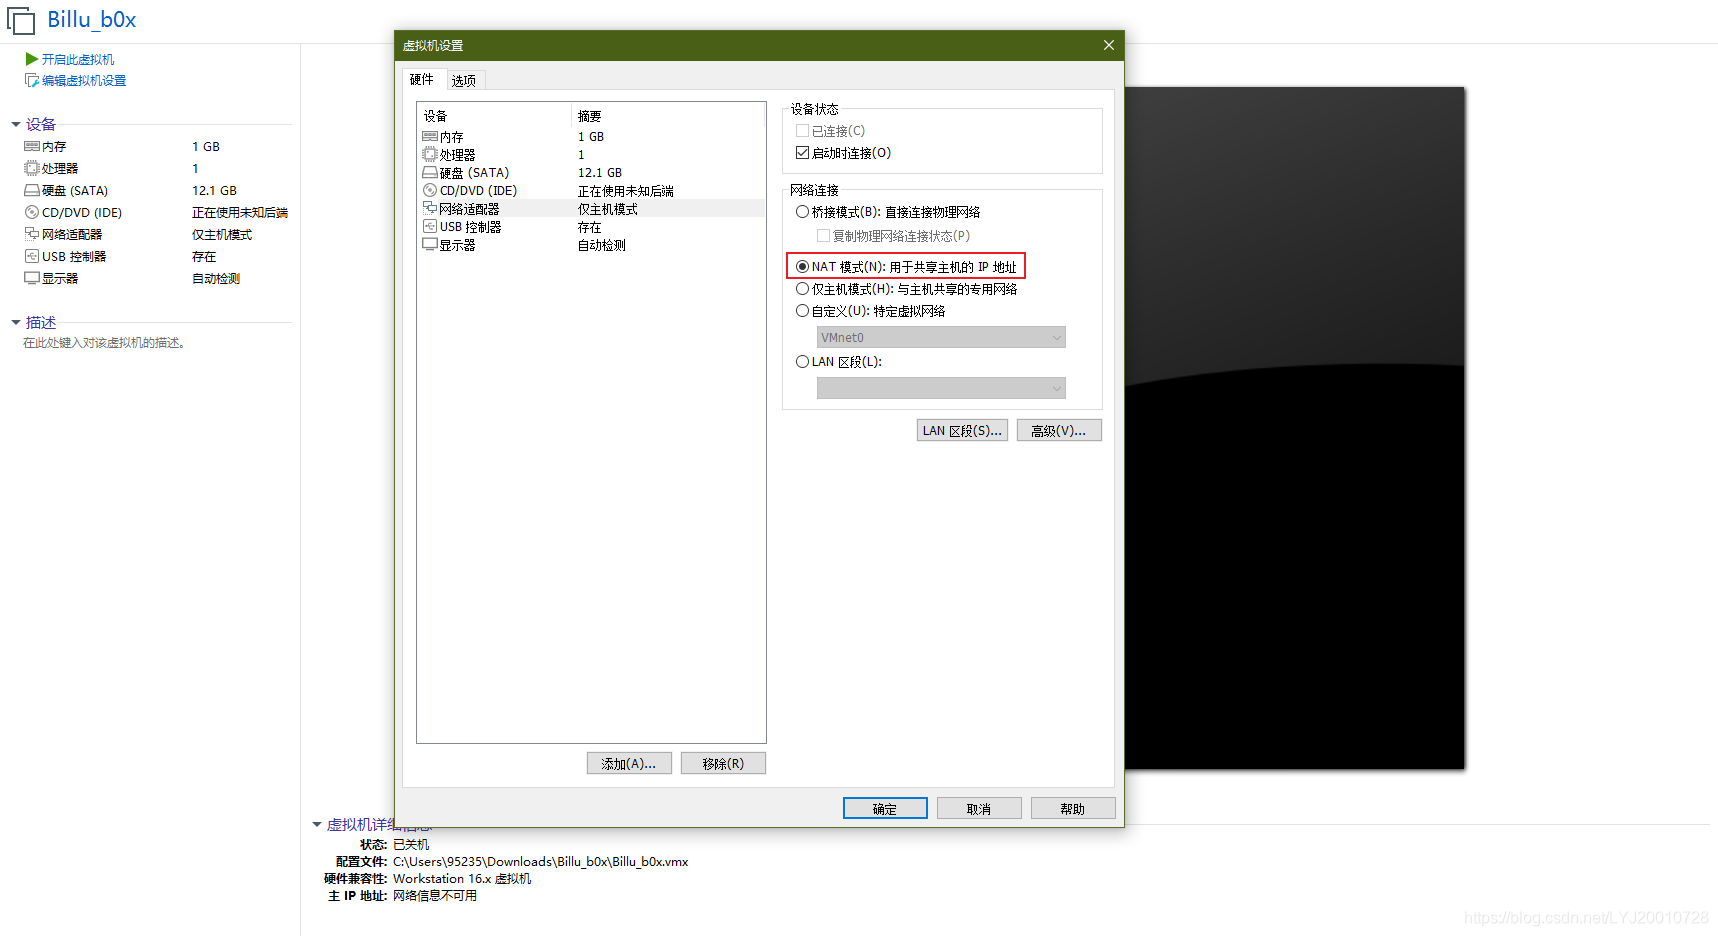Collapse the 虚拟机详细信息 section

pyautogui.click(x=317, y=825)
